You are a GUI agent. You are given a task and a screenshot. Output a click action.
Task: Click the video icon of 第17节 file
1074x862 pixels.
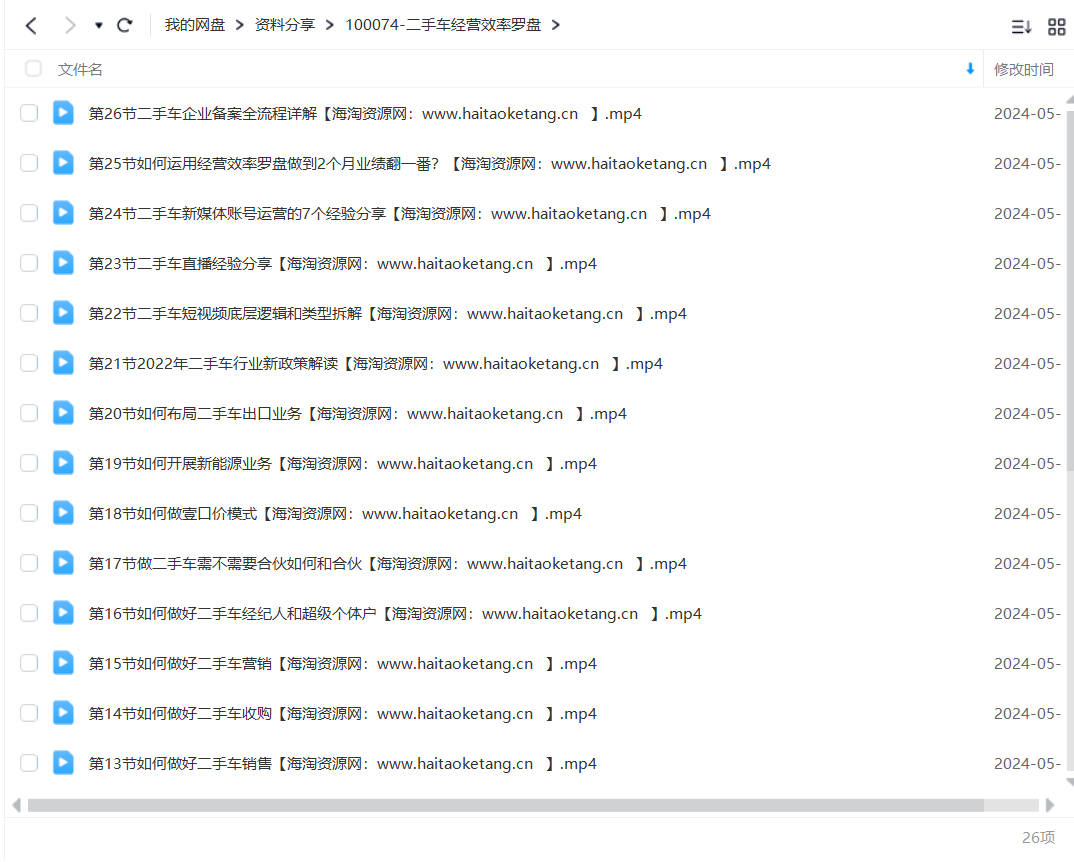(x=63, y=563)
